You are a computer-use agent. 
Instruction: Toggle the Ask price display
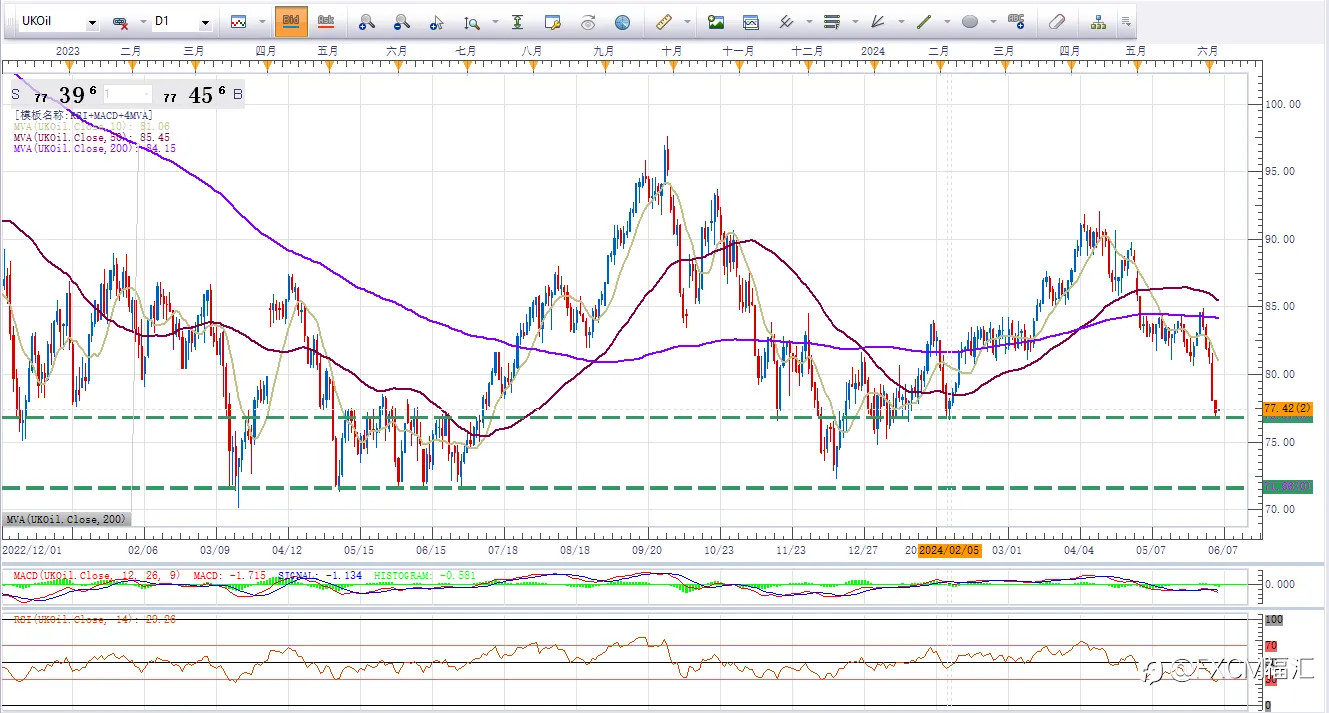(x=325, y=20)
